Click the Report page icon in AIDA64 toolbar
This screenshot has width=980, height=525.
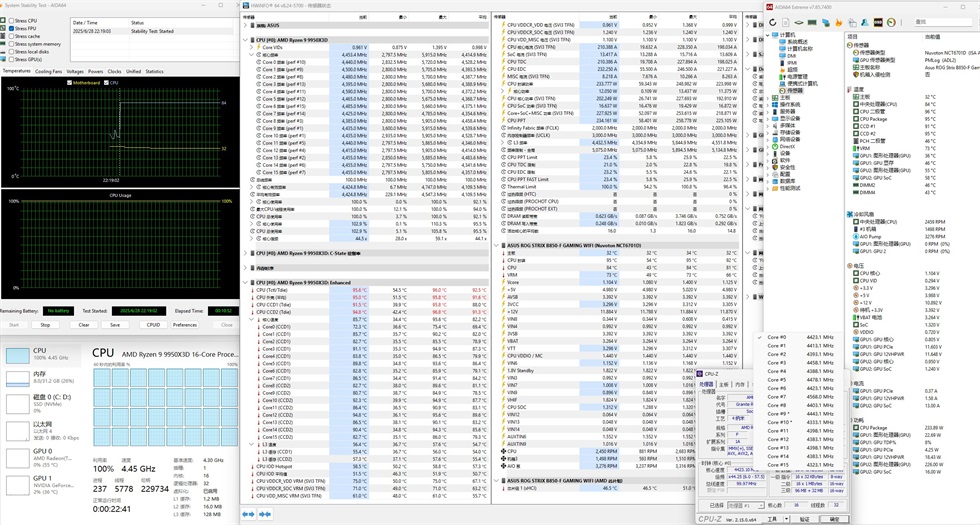(x=786, y=22)
